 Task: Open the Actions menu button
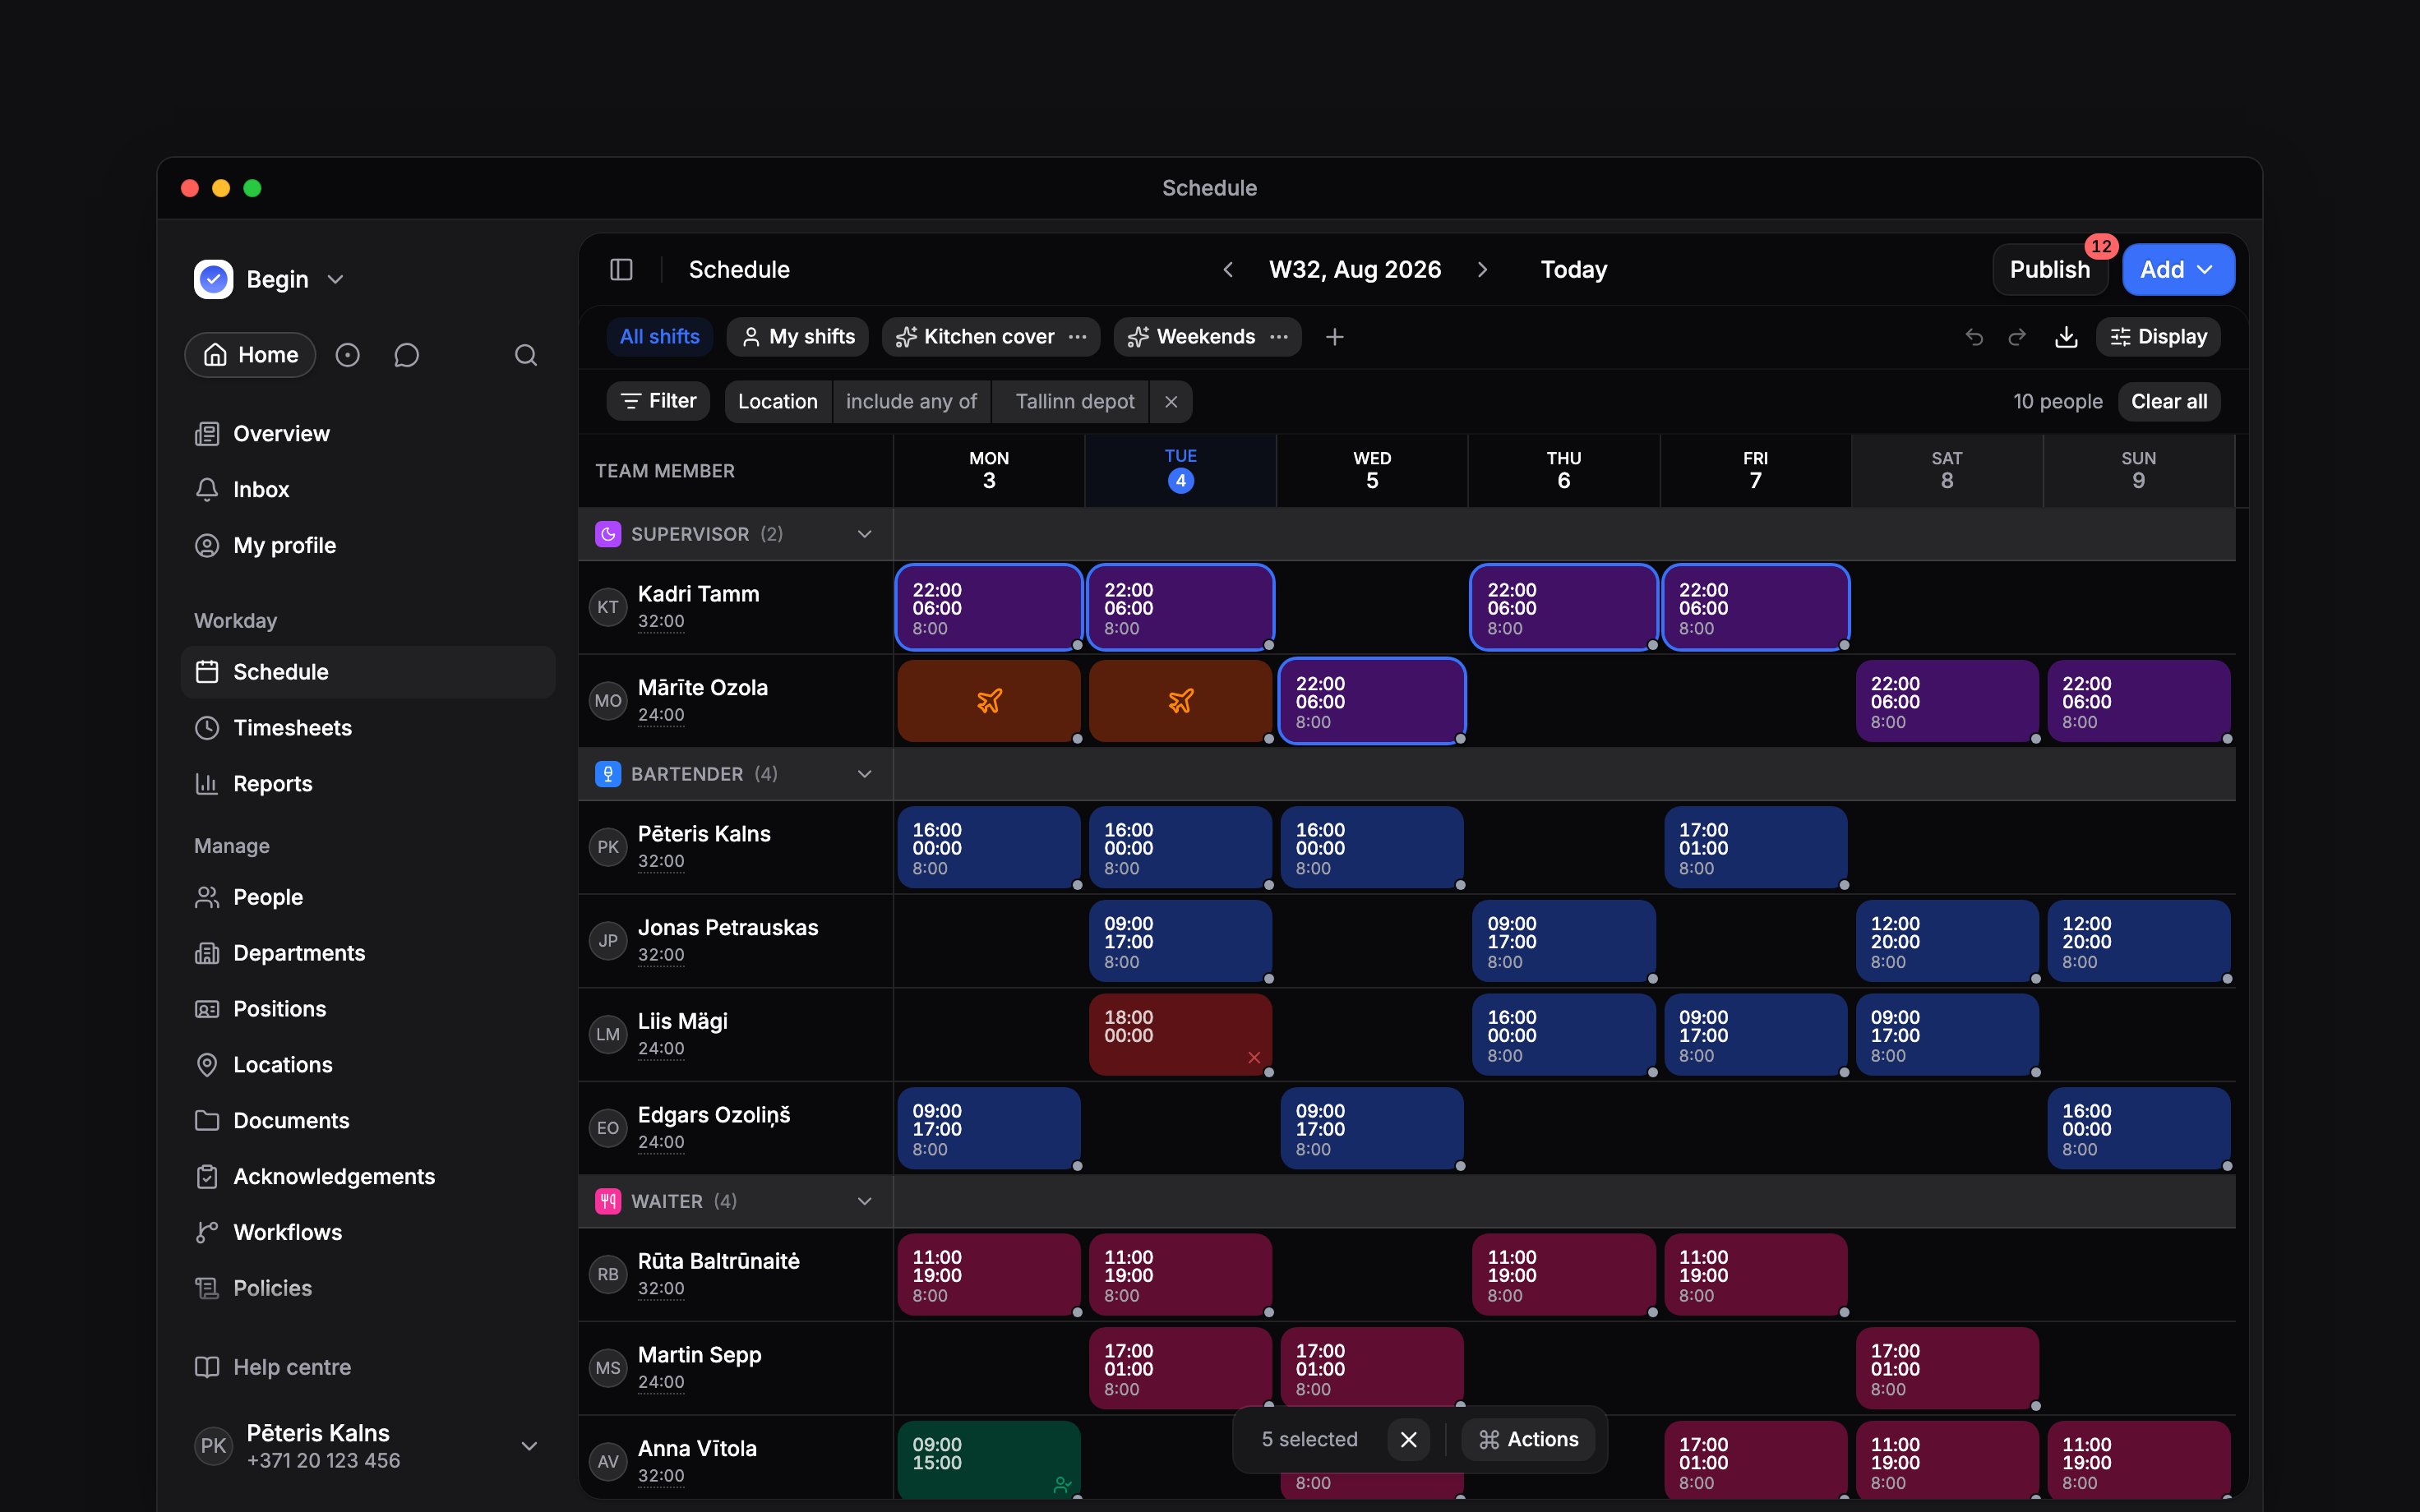pyautogui.click(x=1528, y=1439)
